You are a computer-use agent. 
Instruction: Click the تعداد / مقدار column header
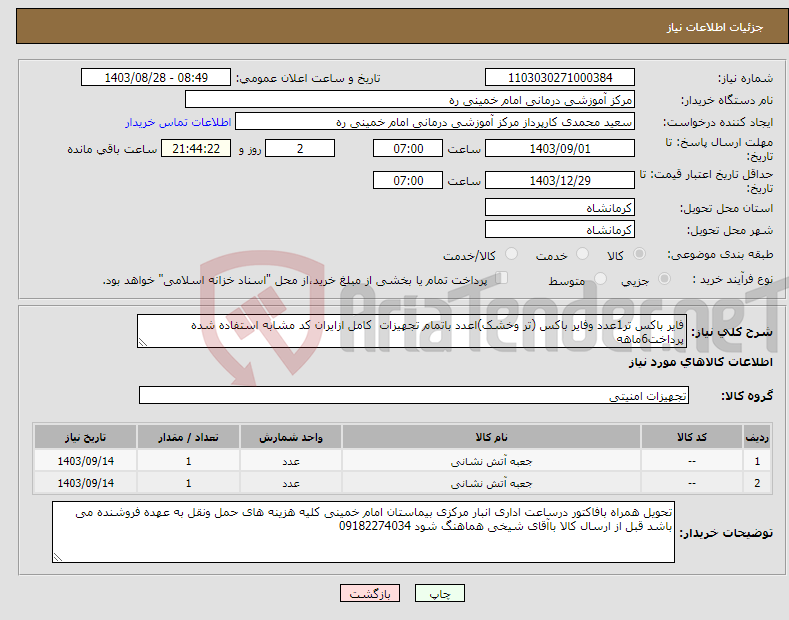coord(188,437)
